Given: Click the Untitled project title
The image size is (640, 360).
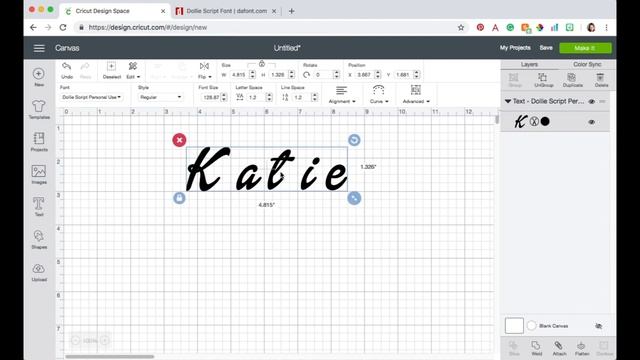Looking at the screenshot, I should (x=287, y=48).
